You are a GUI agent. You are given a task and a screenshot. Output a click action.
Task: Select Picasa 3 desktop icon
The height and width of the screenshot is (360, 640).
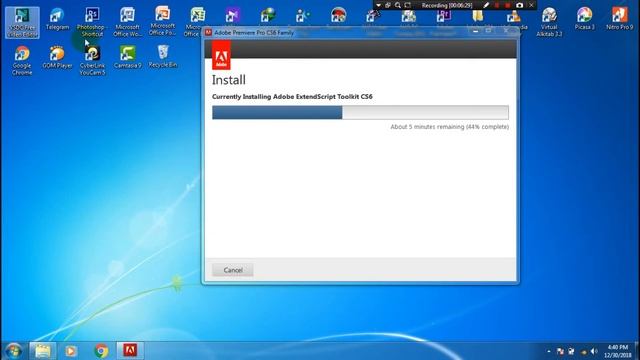(584, 19)
